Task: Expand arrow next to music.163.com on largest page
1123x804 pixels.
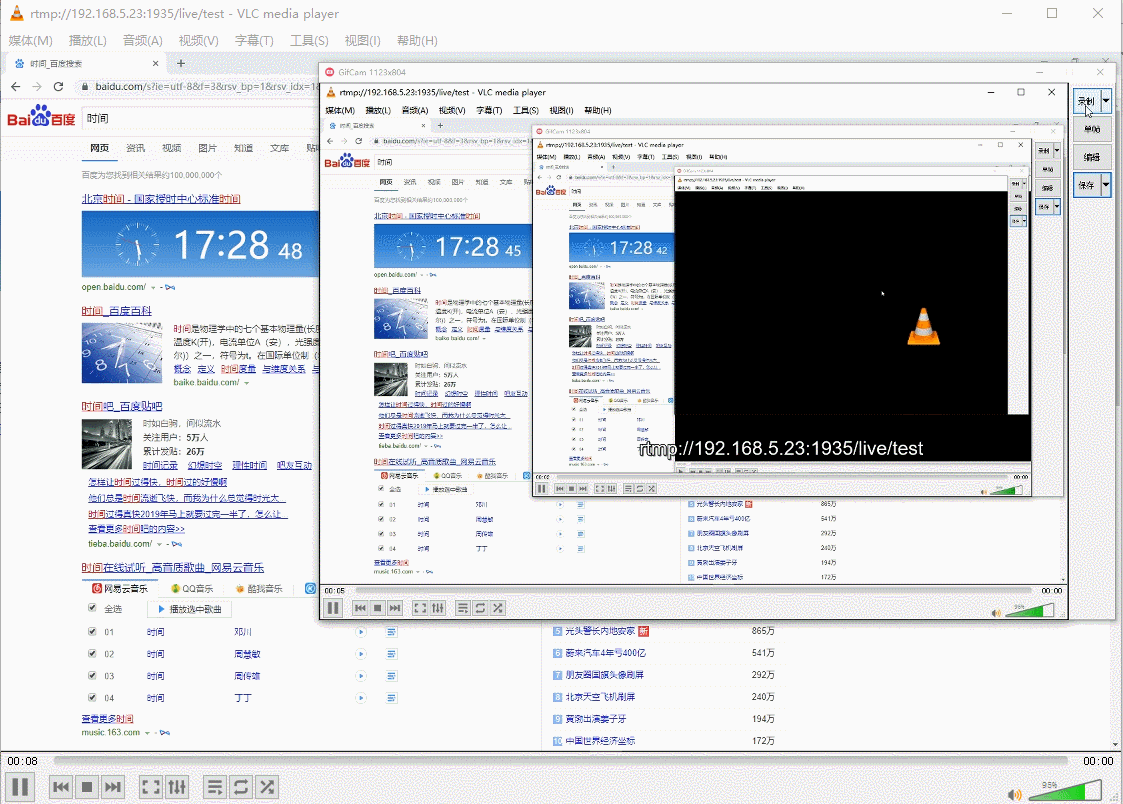Action: point(148,733)
